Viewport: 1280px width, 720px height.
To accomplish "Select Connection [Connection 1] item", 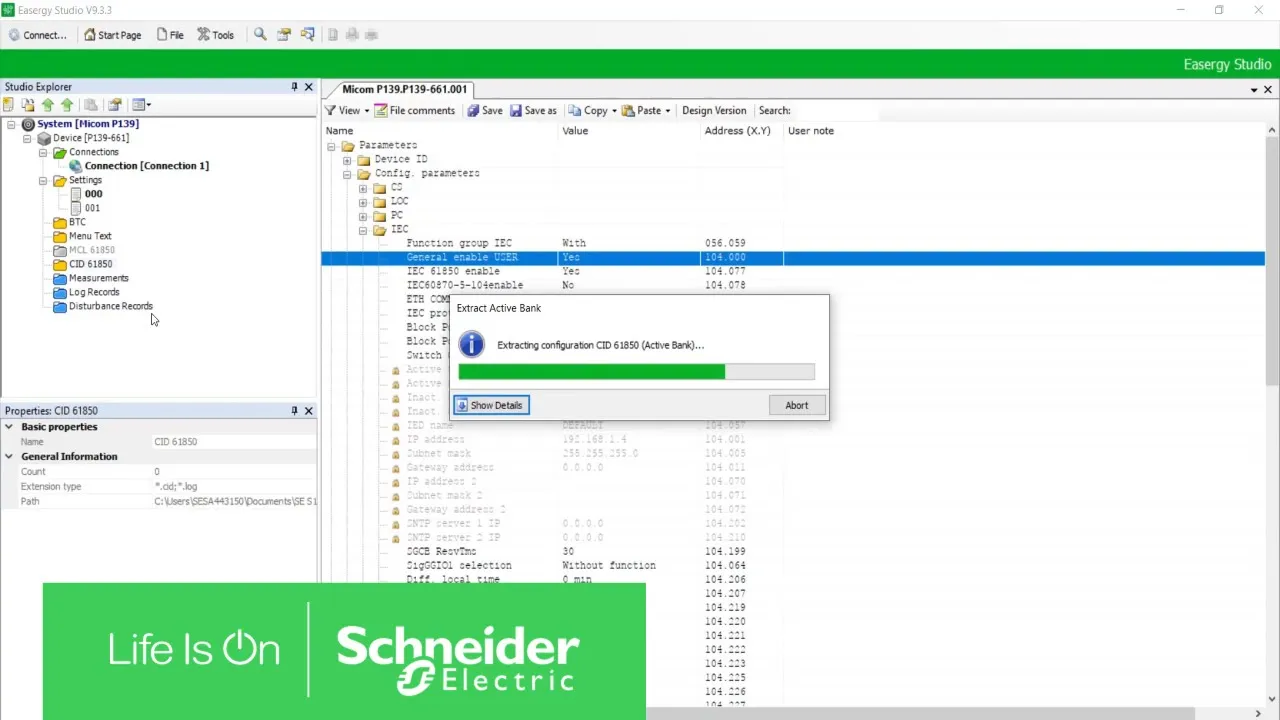I will pos(146,166).
